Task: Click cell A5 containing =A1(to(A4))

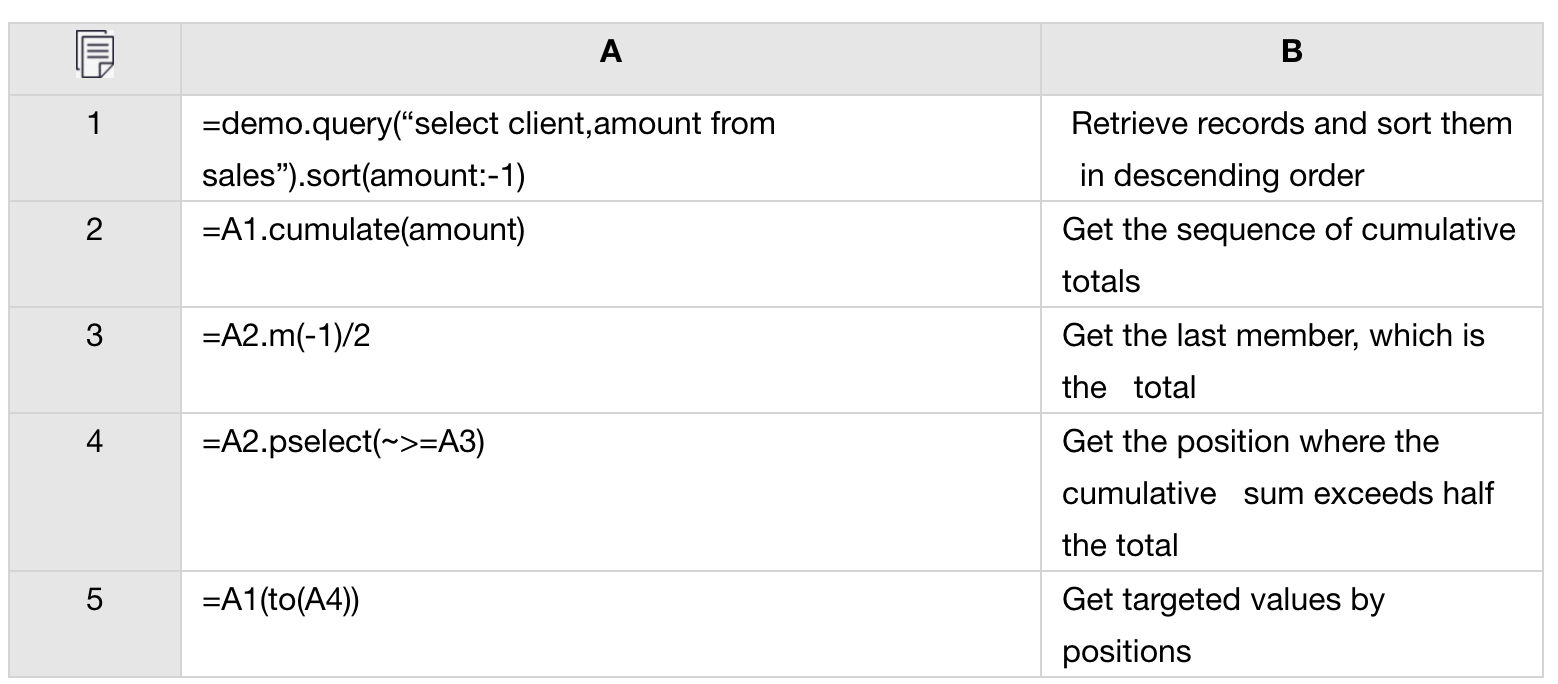Action: pos(280,599)
